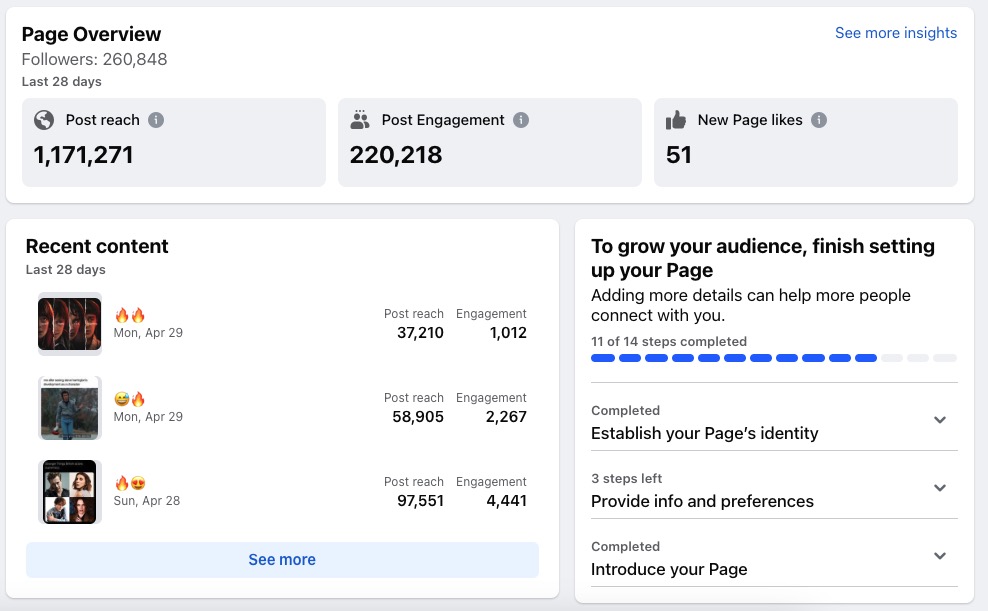
Task: Select the Post Engagement 220,218 card
Action: point(490,142)
